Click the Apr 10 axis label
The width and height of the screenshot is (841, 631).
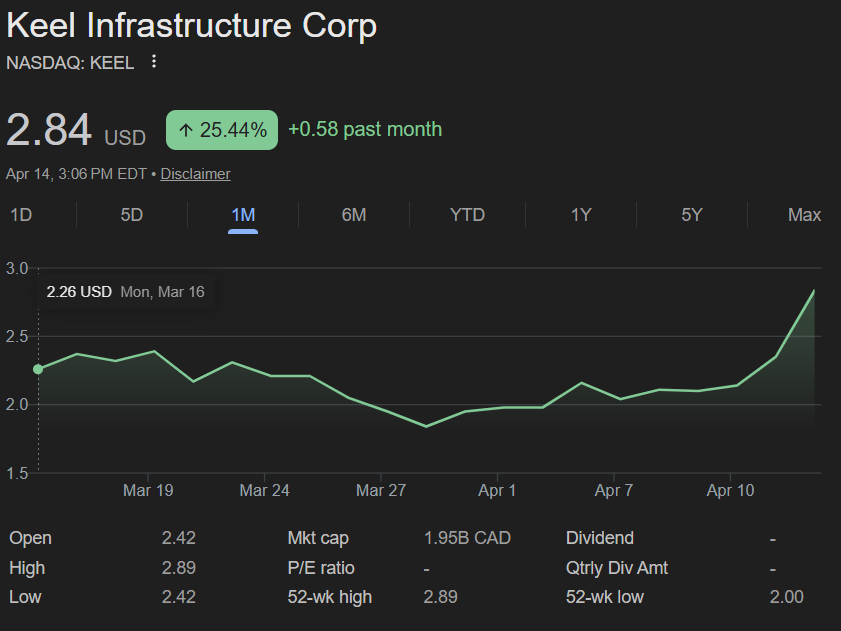731,490
